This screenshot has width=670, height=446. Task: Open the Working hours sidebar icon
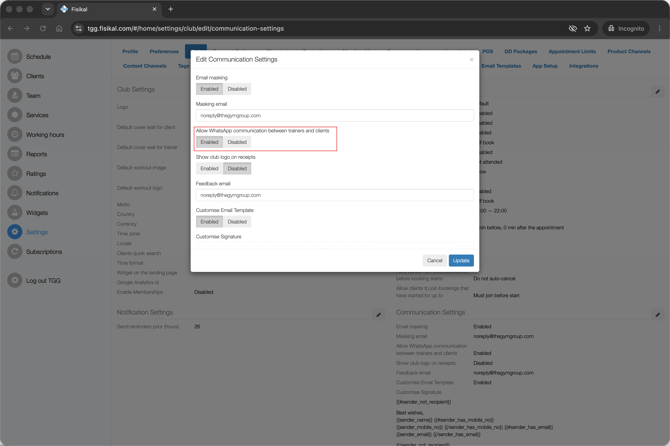[15, 135]
